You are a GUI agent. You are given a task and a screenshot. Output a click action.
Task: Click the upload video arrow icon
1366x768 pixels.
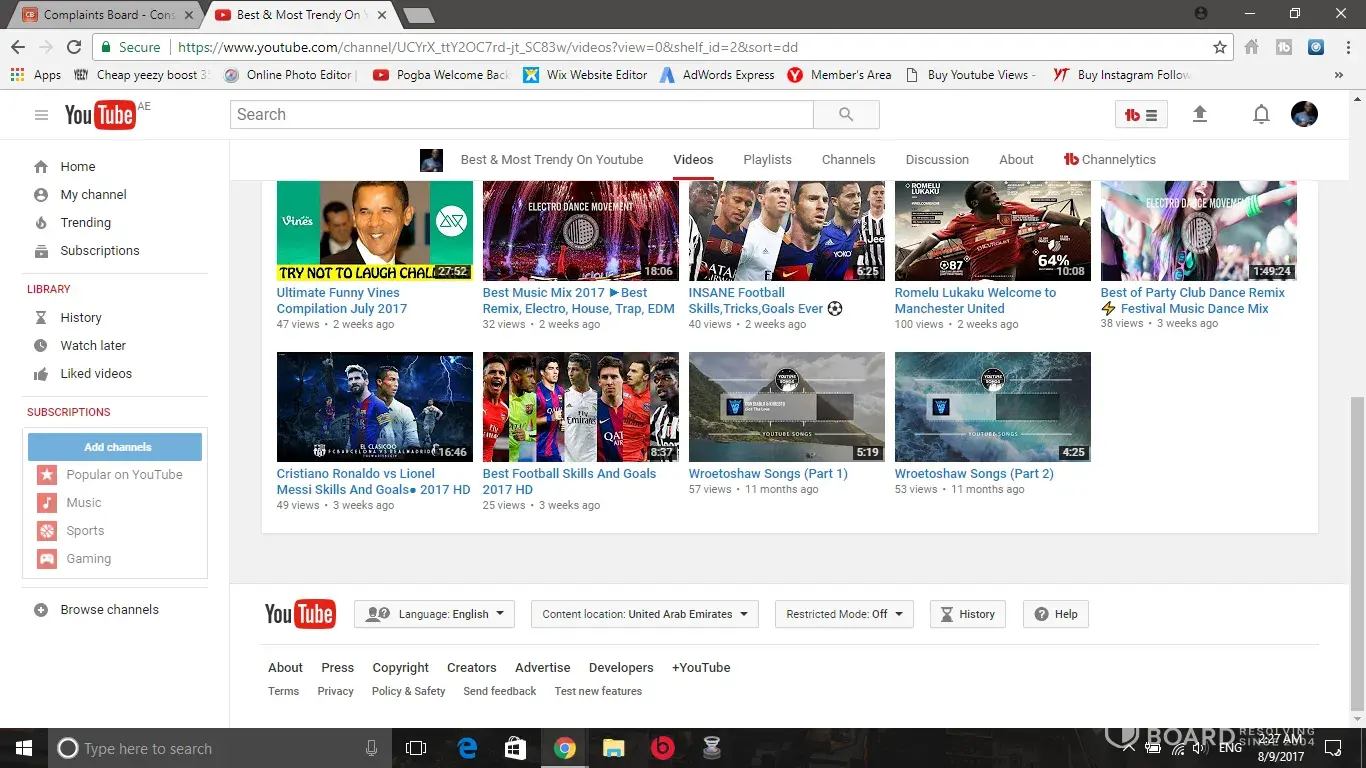tap(1200, 115)
